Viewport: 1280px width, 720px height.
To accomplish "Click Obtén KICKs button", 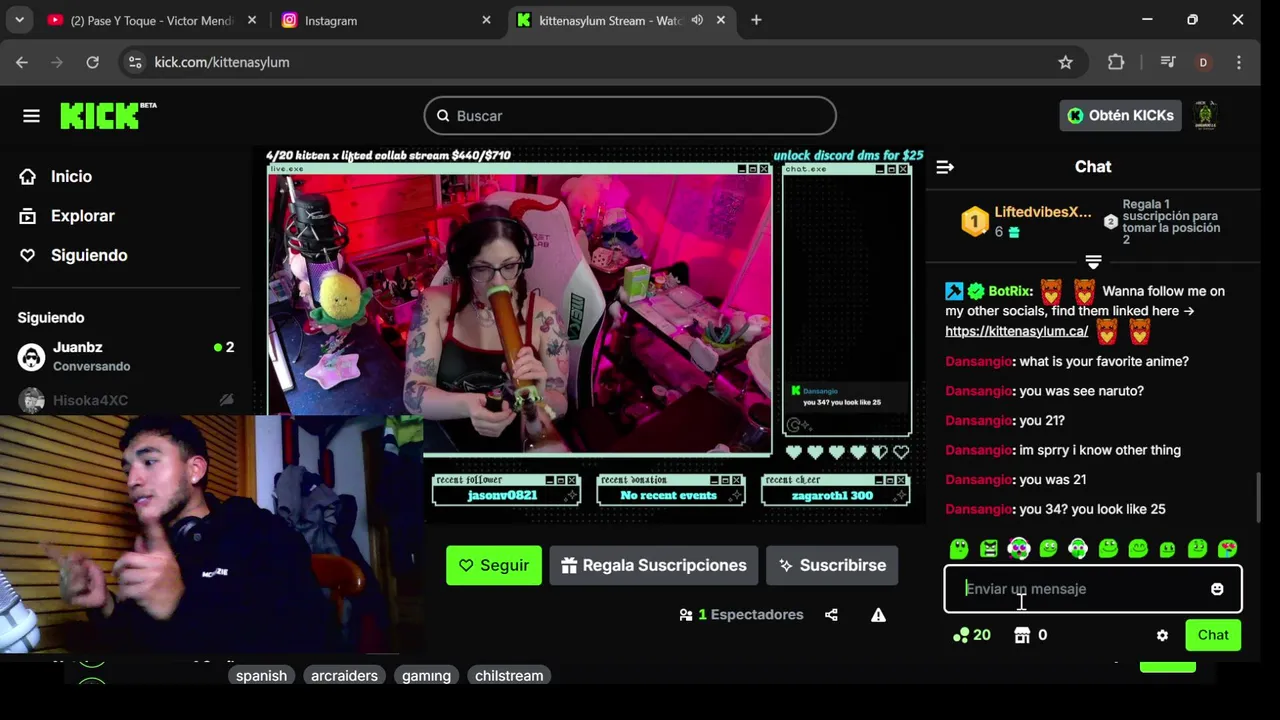I will [x=1120, y=116].
